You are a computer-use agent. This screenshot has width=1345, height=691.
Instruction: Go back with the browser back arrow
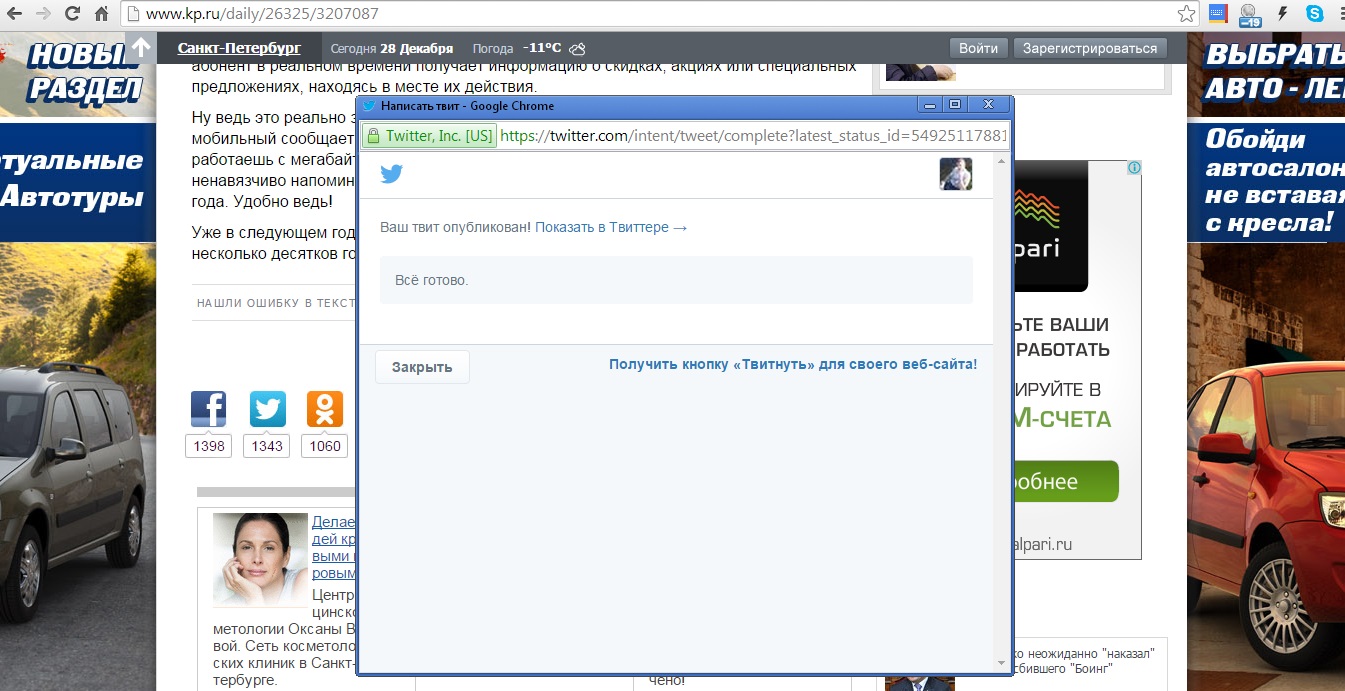[14, 14]
